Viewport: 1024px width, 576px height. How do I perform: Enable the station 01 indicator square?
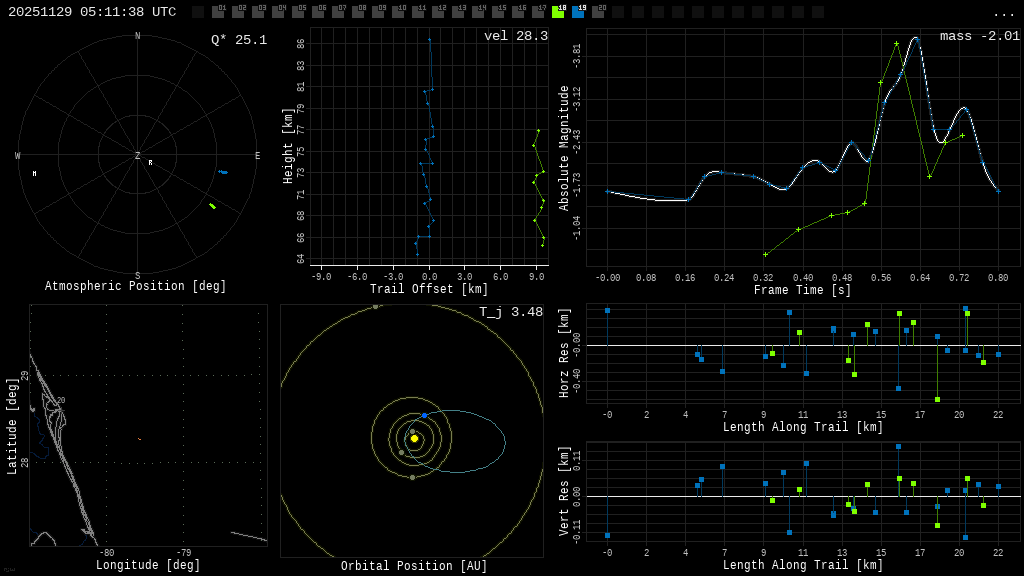(218, 12)
